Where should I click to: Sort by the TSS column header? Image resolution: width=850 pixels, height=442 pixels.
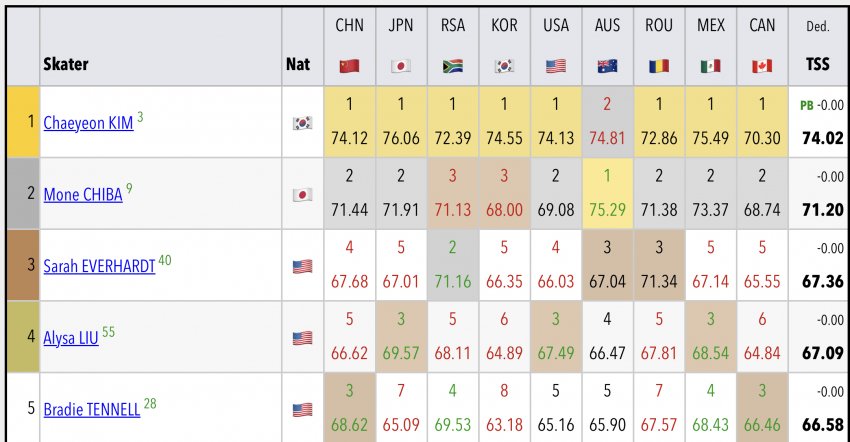coord(817,64)
